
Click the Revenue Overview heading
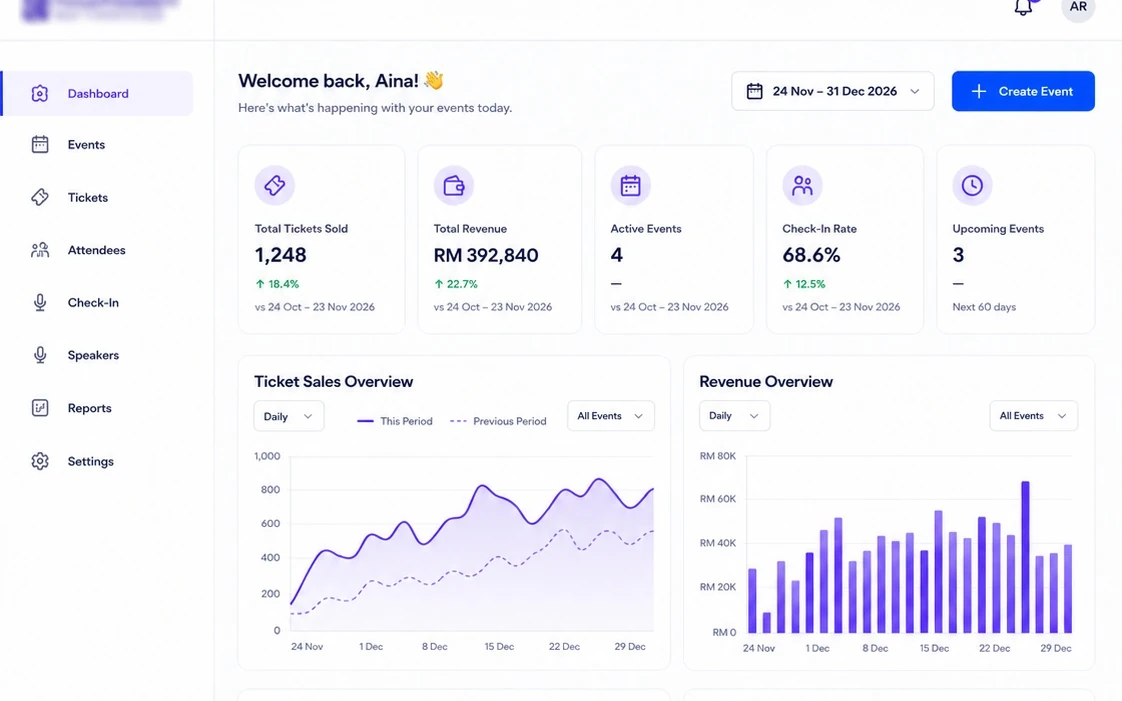pos(766,381)
